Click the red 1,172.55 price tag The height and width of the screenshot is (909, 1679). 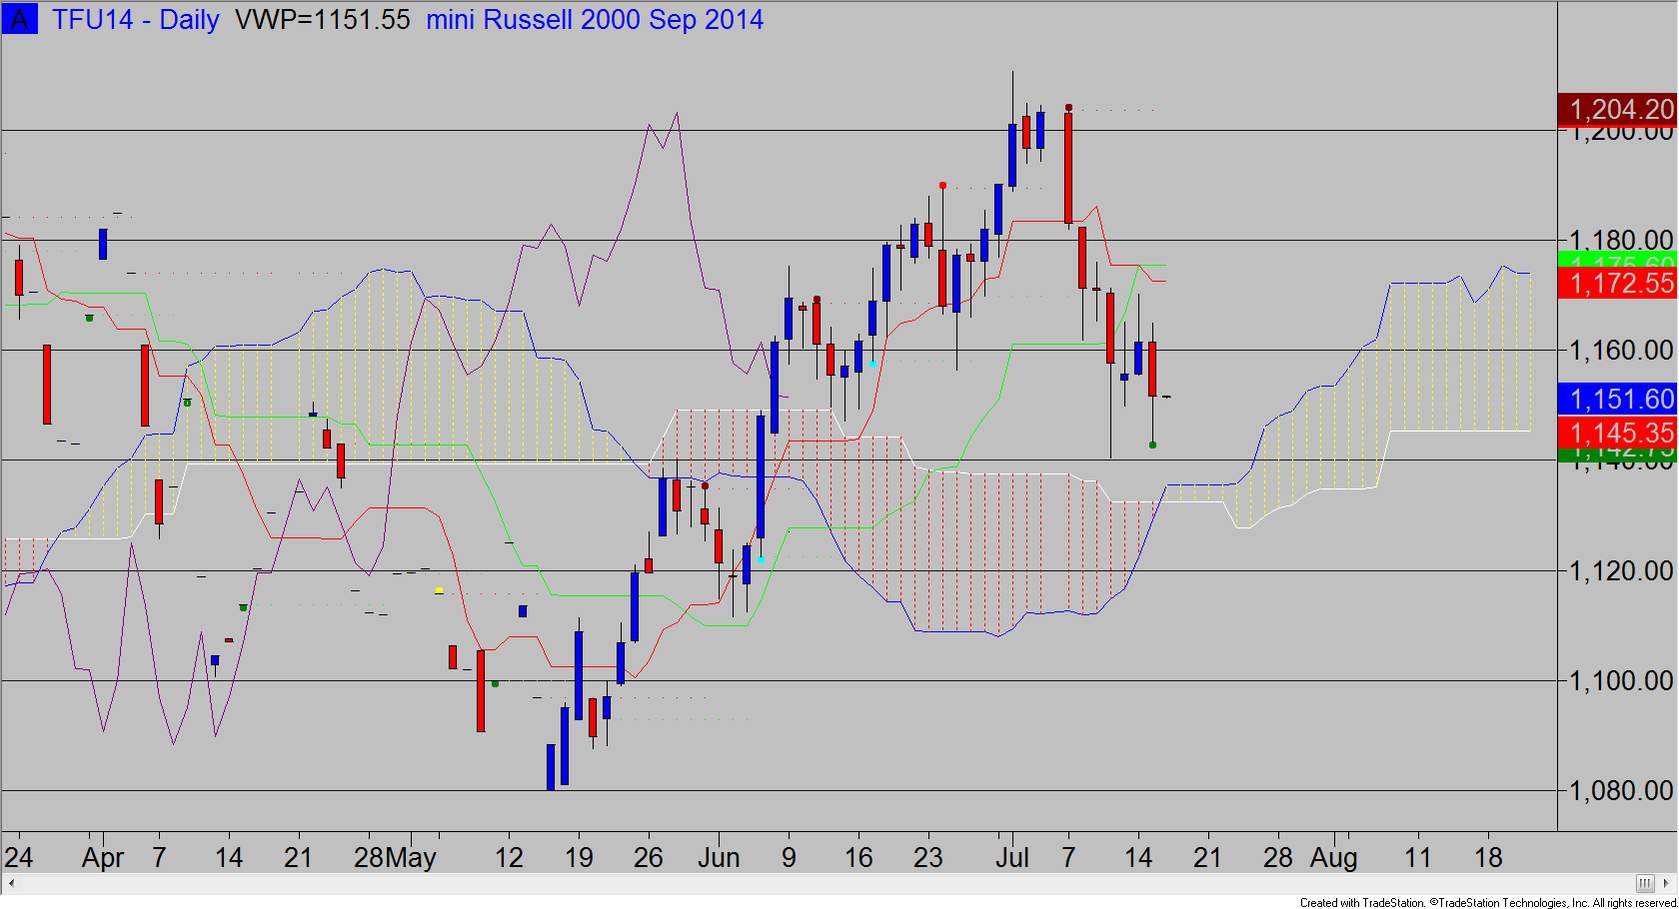1617,283
